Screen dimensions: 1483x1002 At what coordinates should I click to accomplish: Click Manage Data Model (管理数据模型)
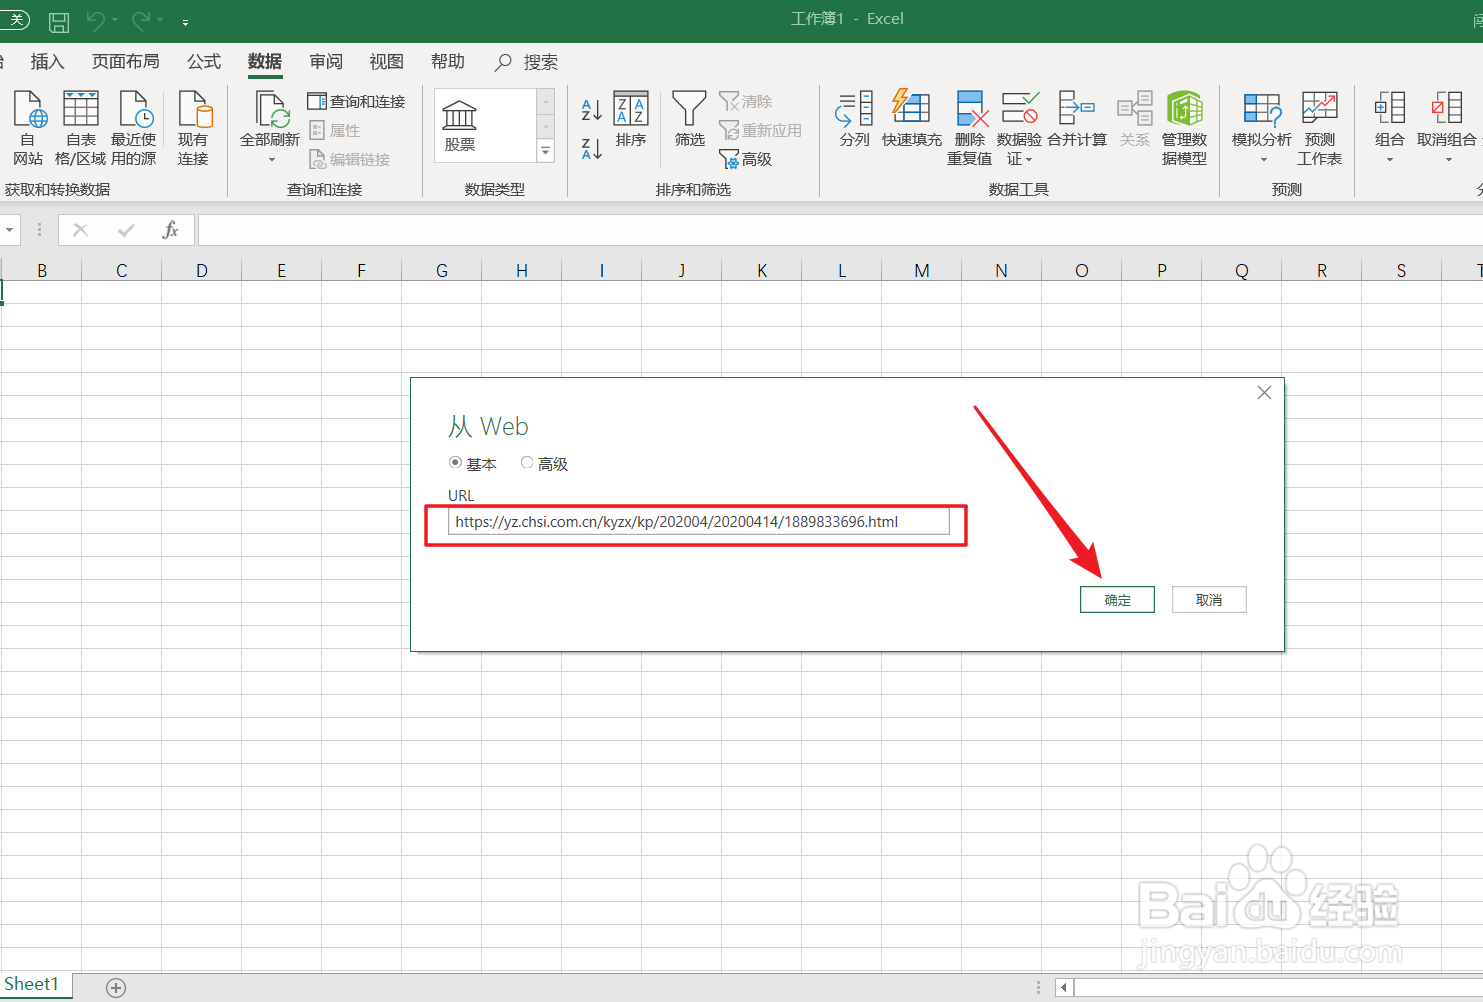click(1184, 128)
